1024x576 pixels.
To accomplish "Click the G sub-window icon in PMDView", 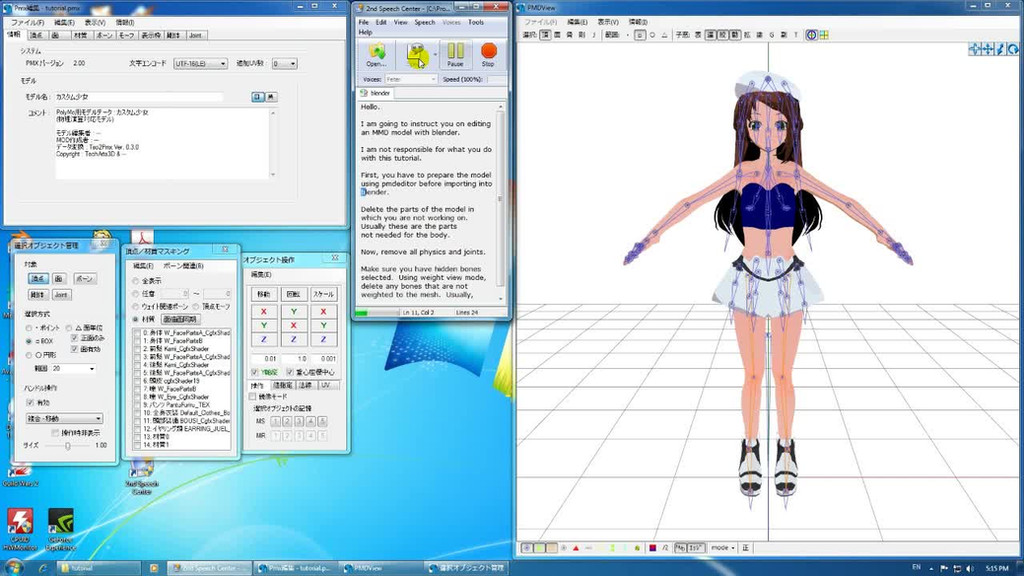I will (771, 35).
